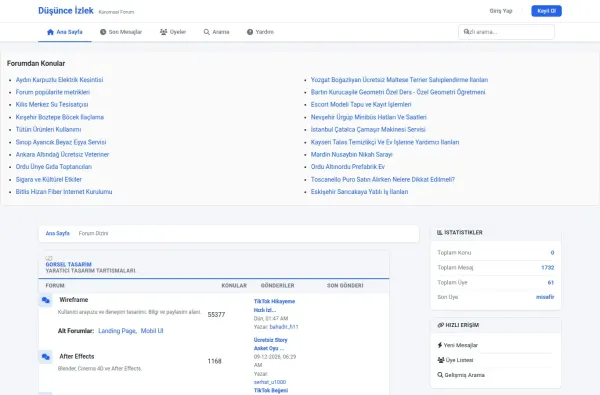Open the TikTok Beğeni last post link
The width and height of the screenshot is (600, 395).
point(271,390)
